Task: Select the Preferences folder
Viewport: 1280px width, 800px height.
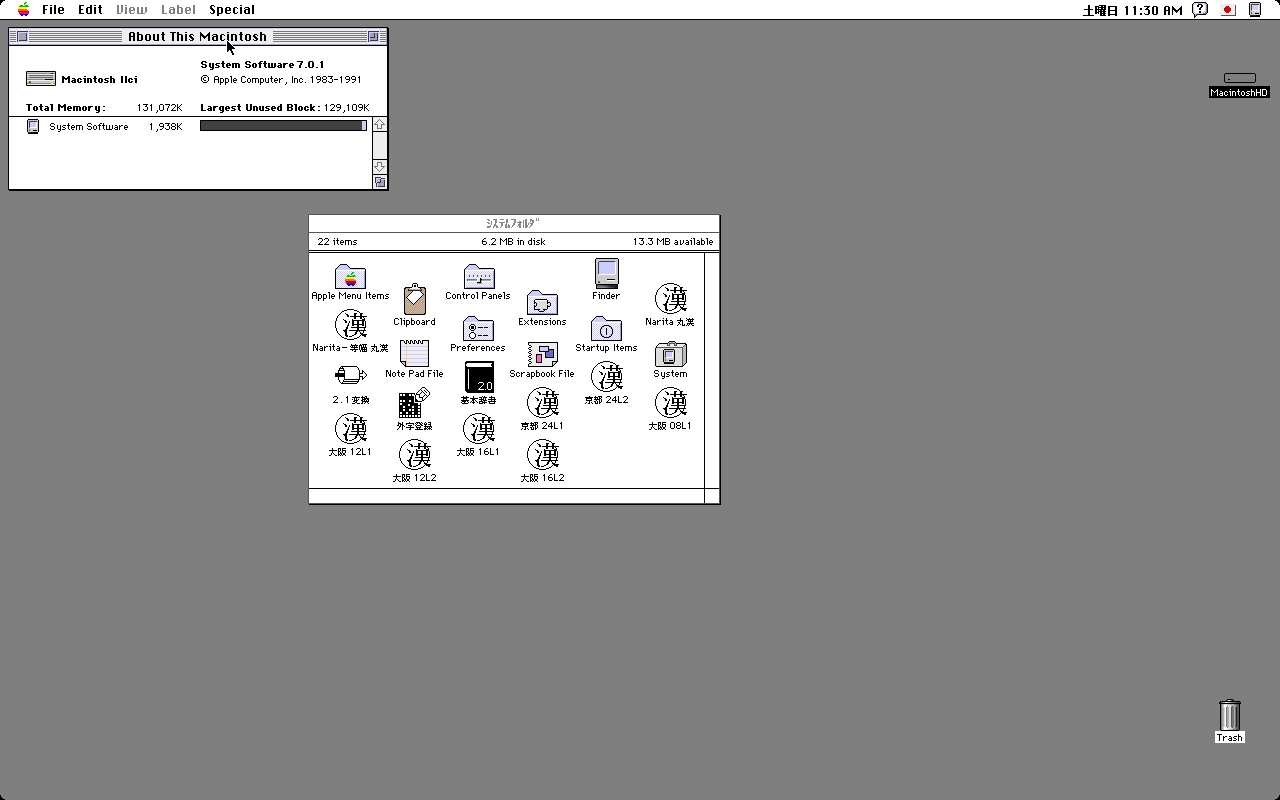Action: tap(478, 328)
